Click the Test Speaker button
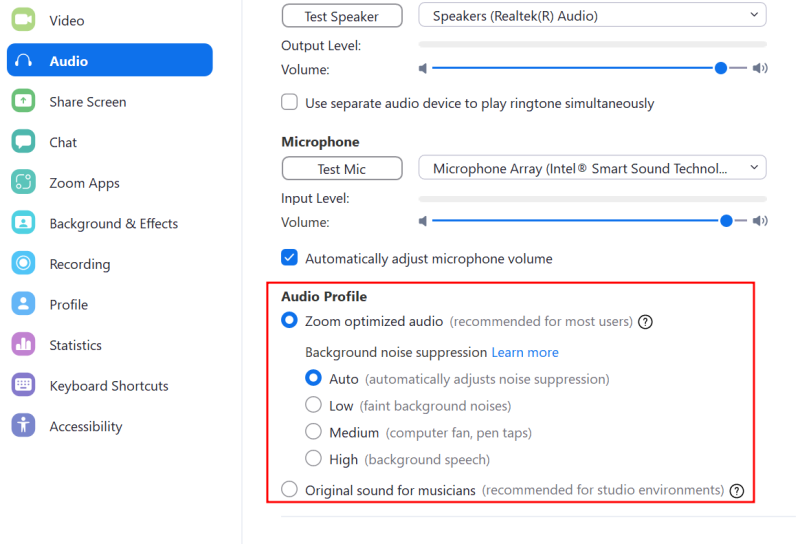 click(342, 16)
